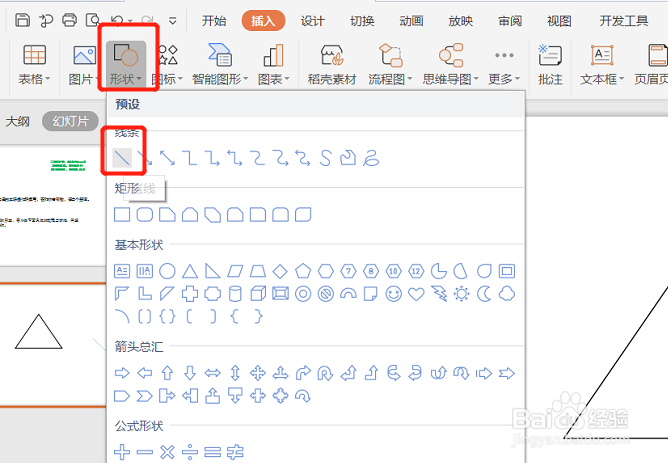
Task: Select the division sign formula shape
Action: pyautogui.click(x=190, y=451)
